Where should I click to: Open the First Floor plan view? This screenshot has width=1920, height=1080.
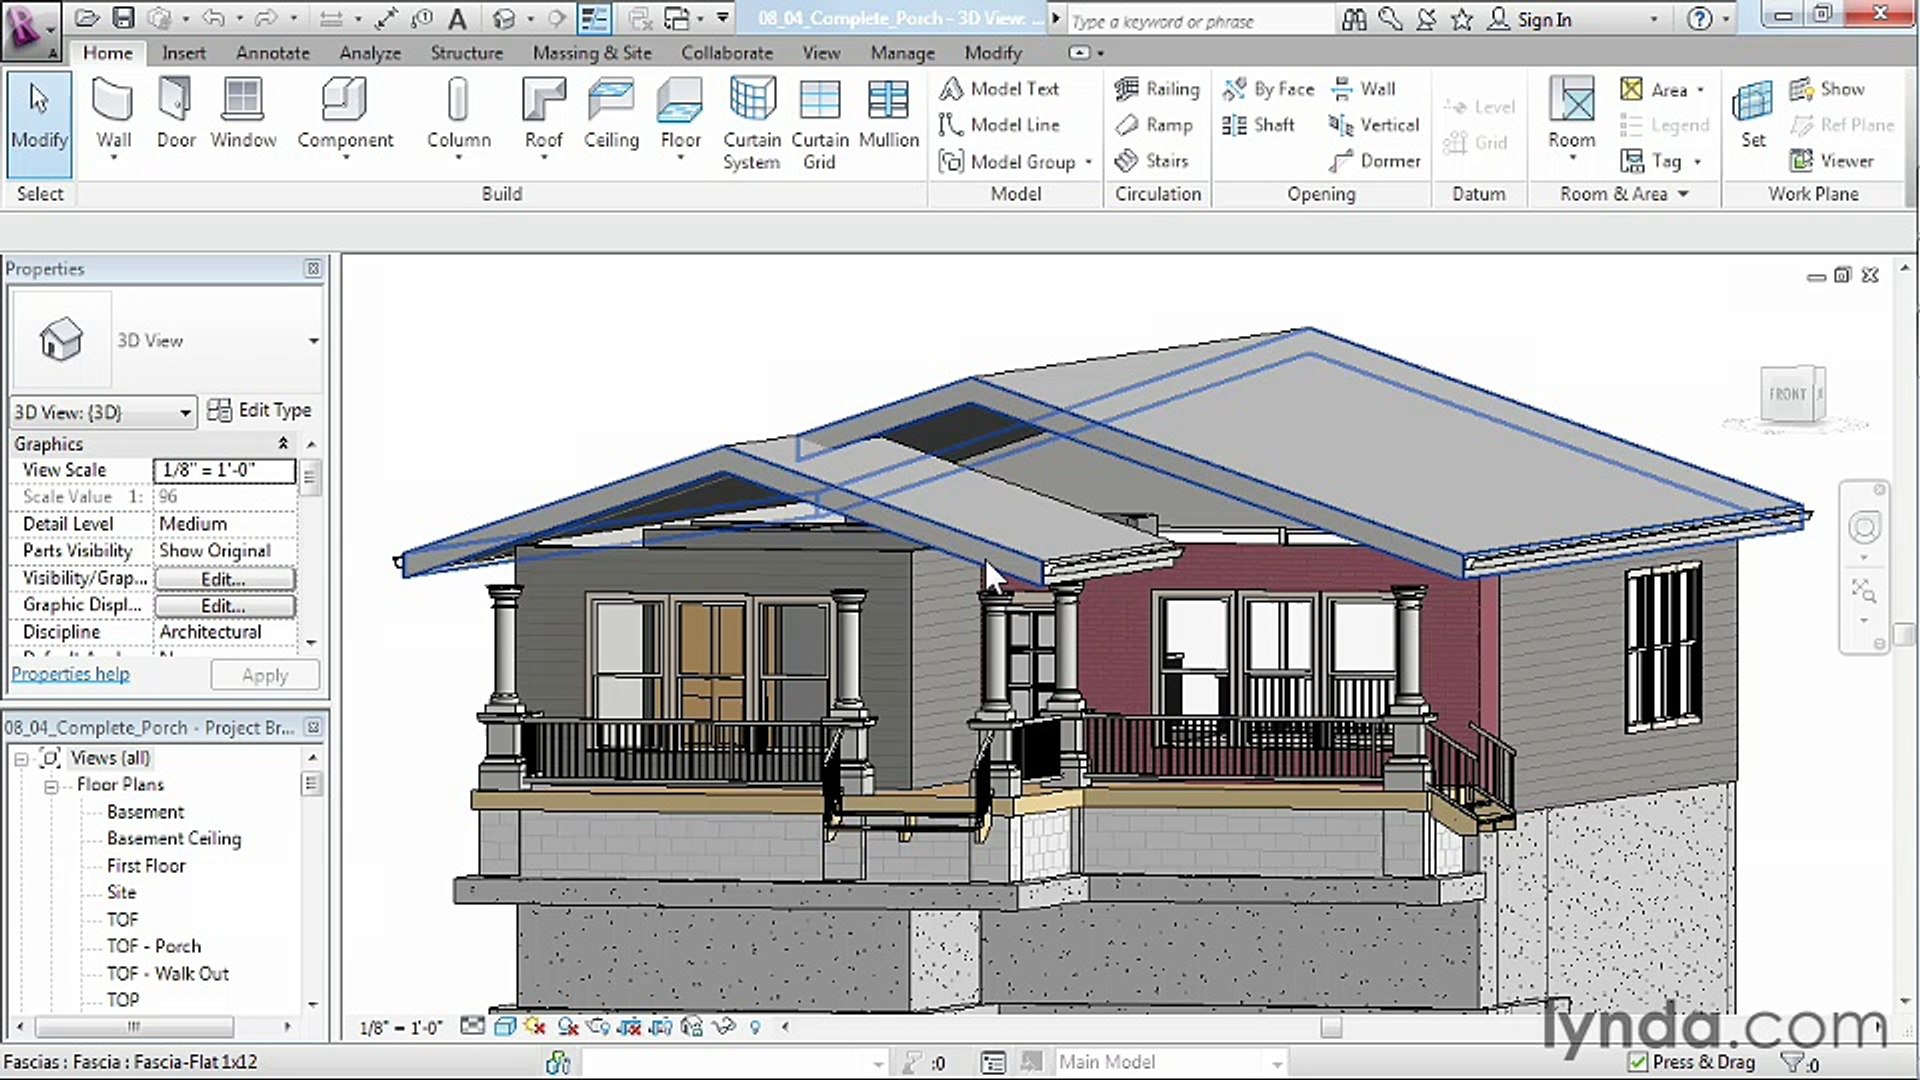click(x=146, y=866)
